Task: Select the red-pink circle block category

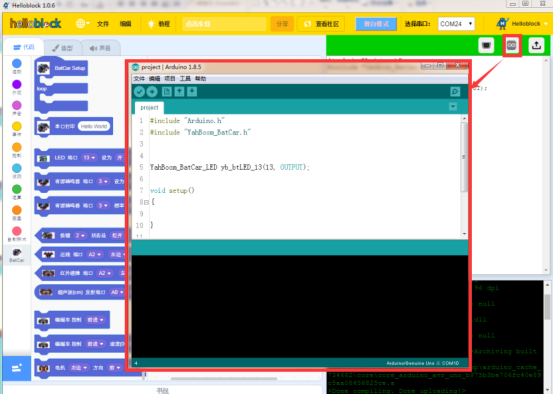Action: (17, 231)
